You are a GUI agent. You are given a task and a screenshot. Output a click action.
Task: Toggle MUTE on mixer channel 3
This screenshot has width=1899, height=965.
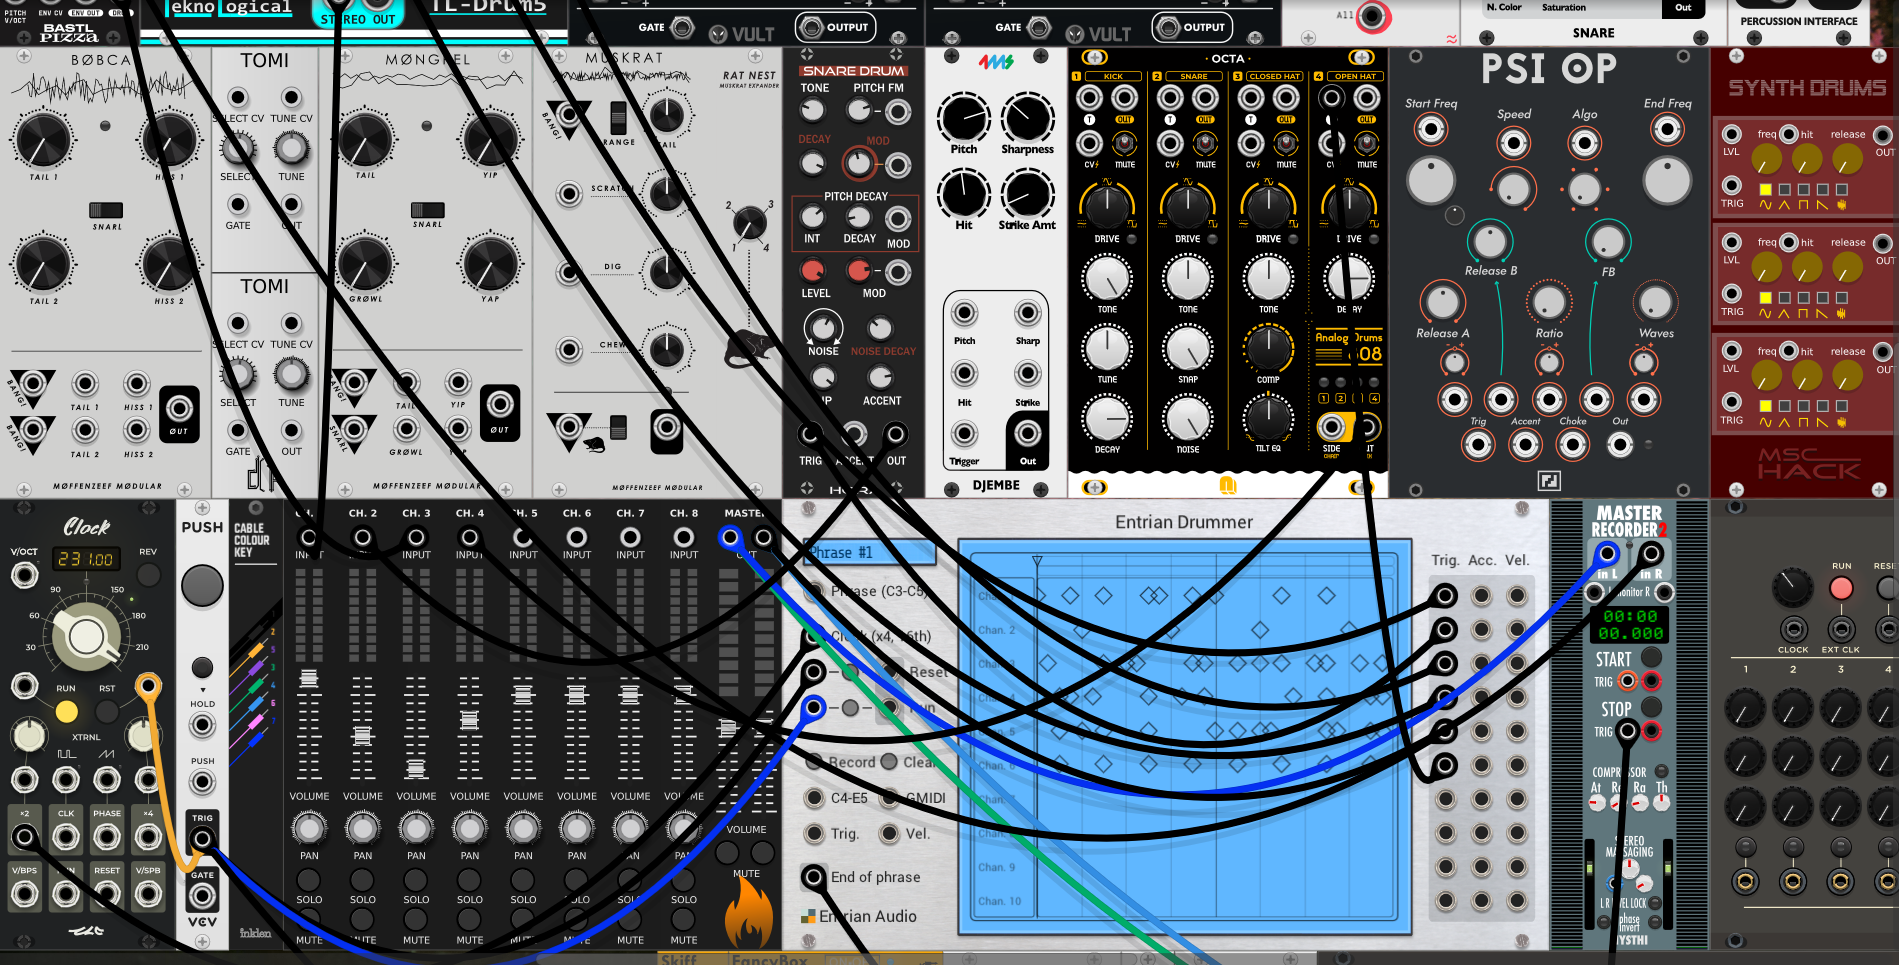(x=416, y=920)
